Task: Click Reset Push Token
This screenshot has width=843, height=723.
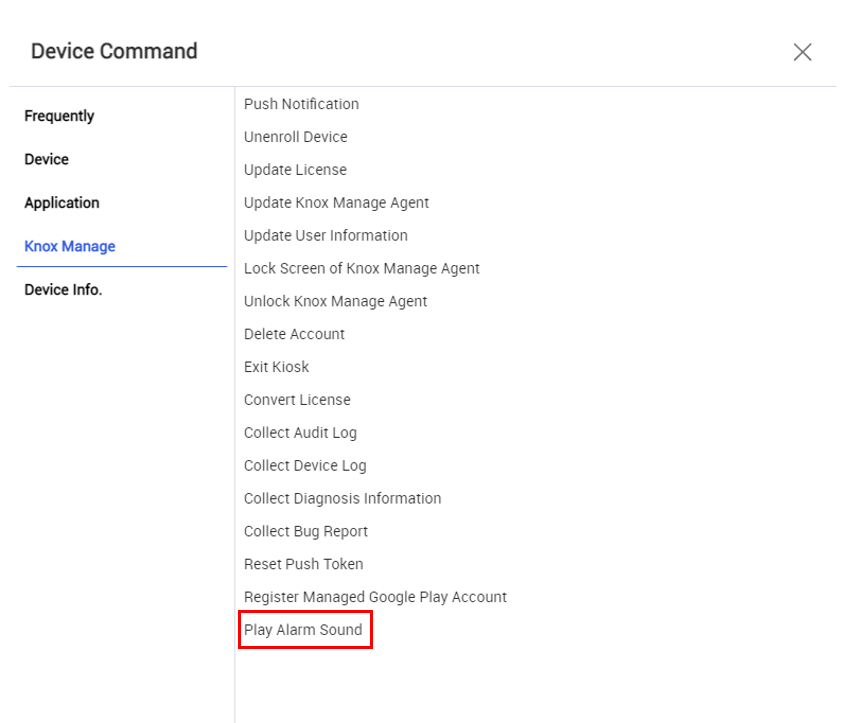Action: (303, 564)
